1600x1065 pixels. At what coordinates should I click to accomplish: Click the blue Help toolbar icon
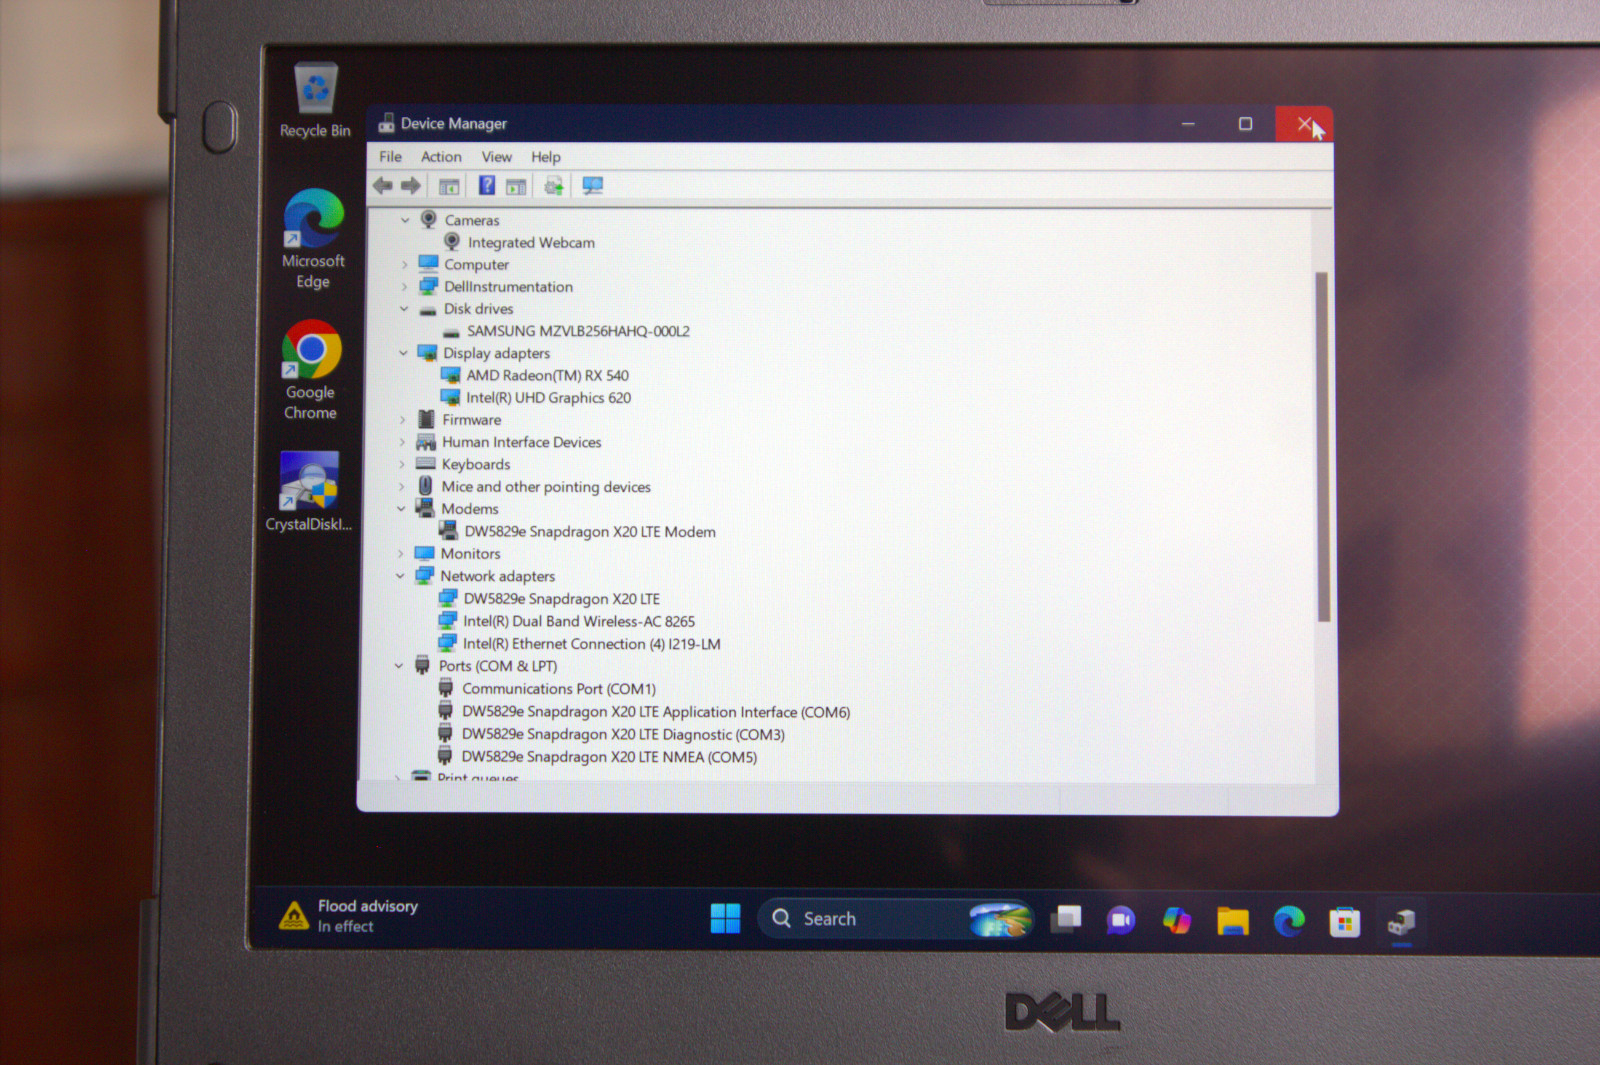pyautogui.click(x=487, y=186)
